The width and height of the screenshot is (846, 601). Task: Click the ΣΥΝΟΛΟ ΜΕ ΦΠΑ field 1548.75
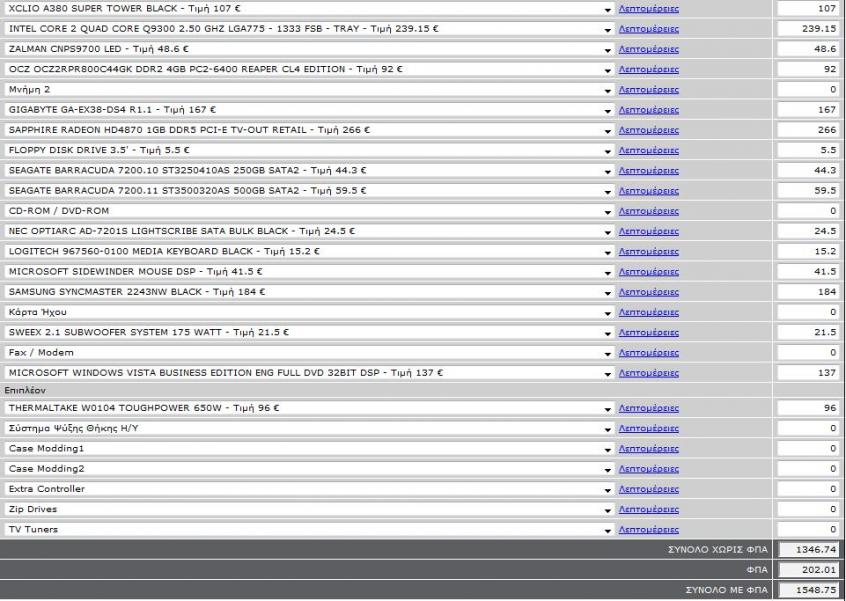pos(808,590)
